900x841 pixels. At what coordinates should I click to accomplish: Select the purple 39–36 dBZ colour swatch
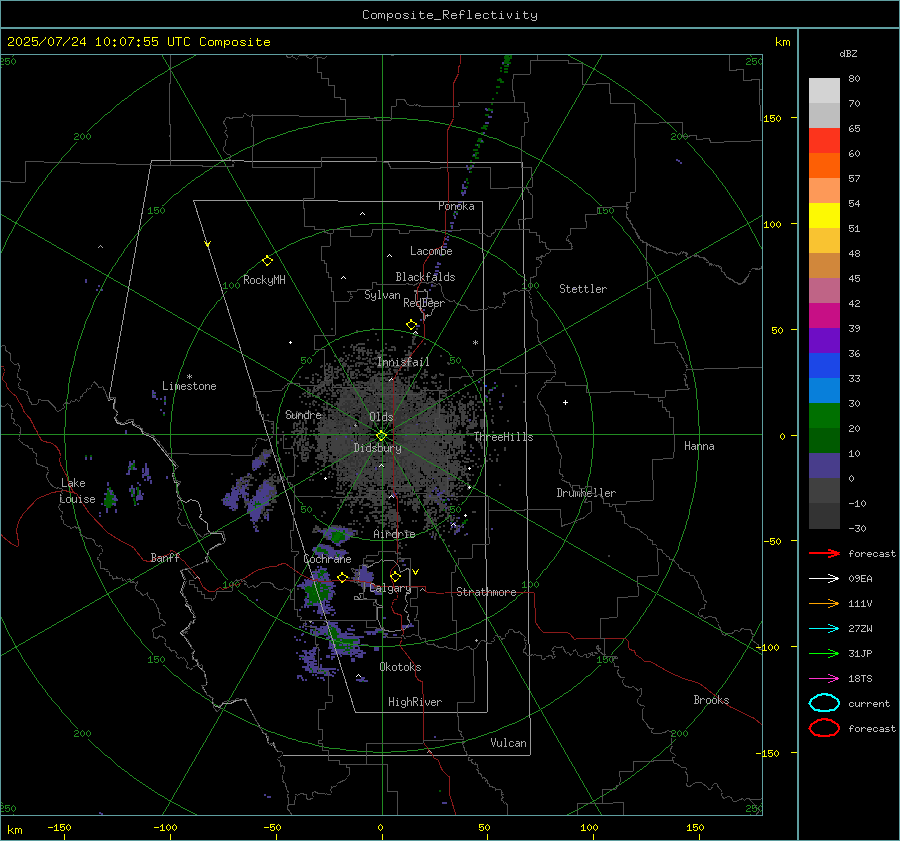(x=824, y=341)
